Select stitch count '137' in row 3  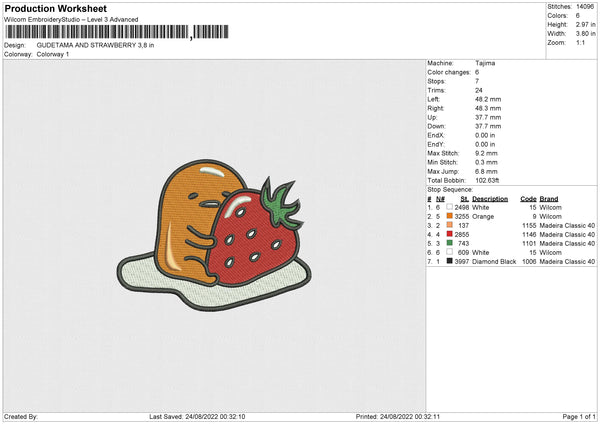click(463, 225)
